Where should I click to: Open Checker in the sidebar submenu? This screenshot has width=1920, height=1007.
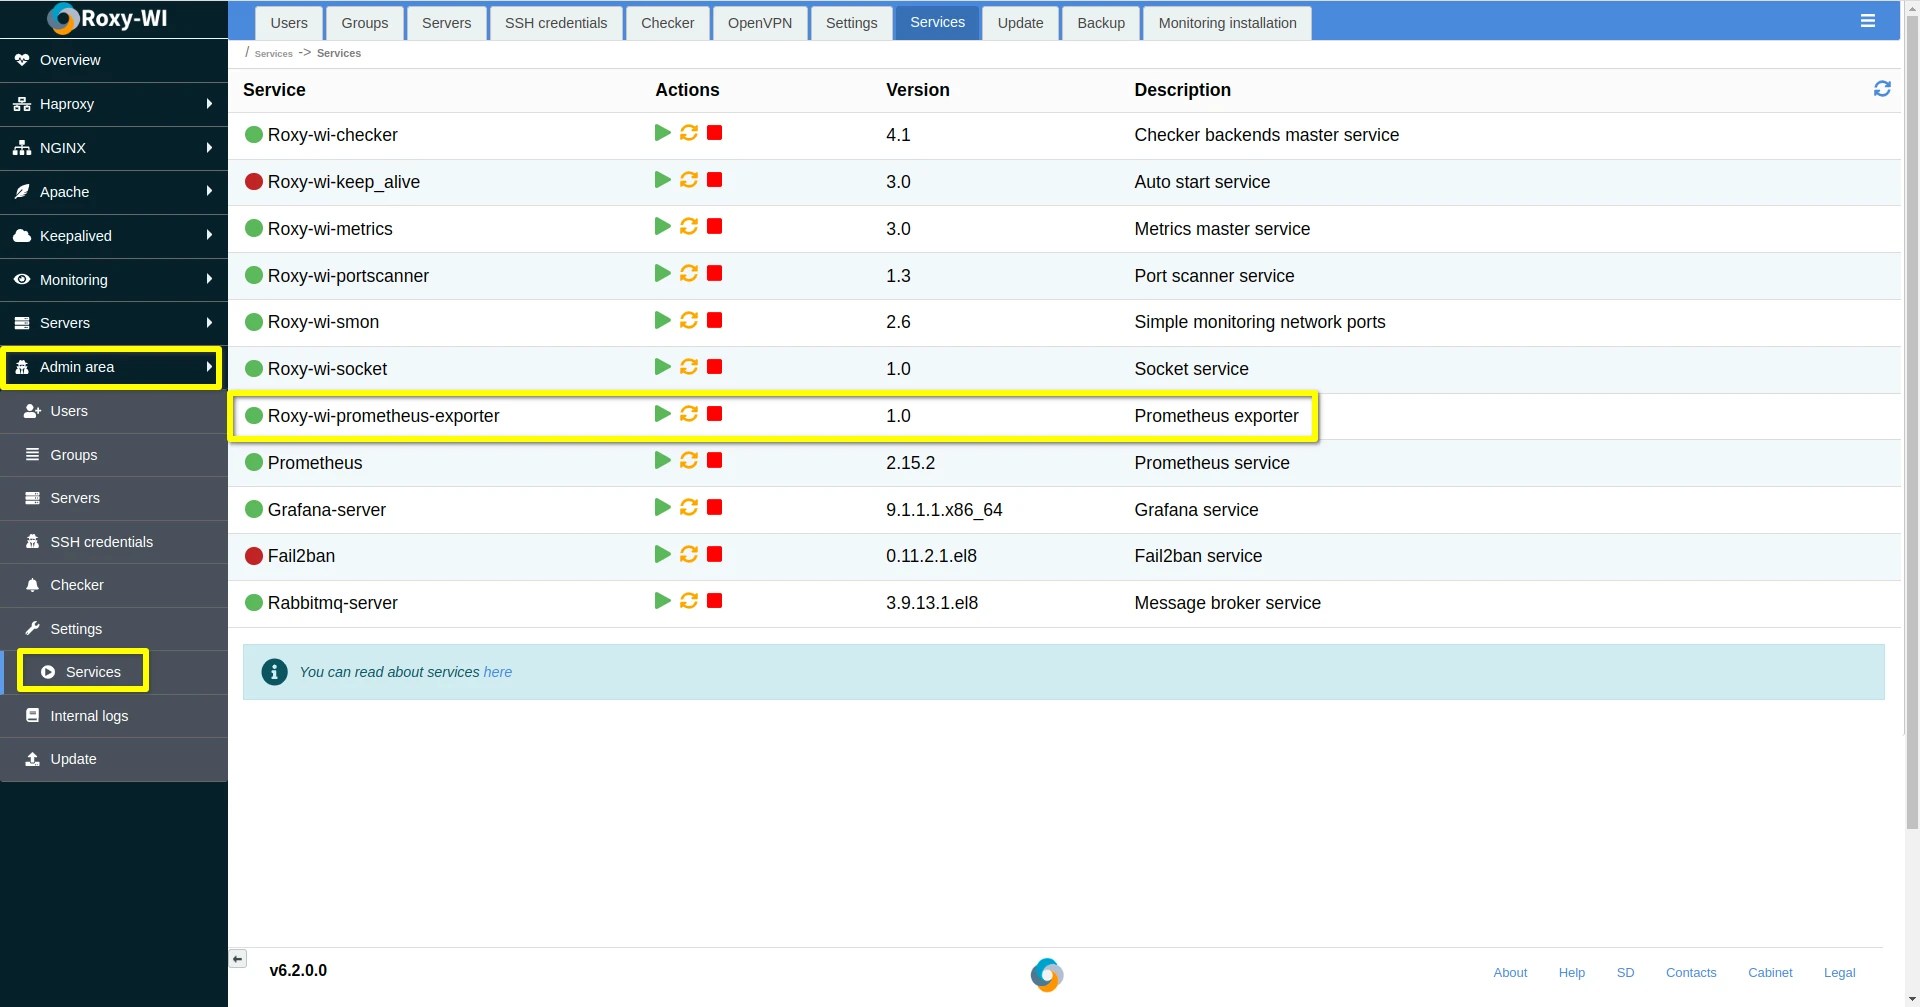pyautogui.click(x=114, y=585)
